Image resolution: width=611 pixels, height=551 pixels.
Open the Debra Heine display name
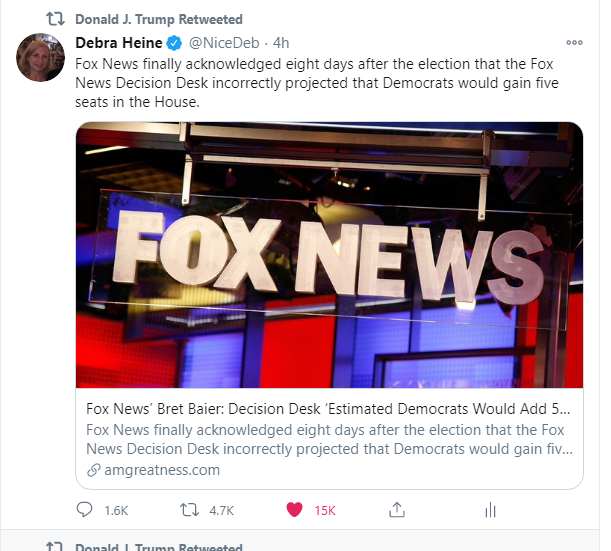118,42
